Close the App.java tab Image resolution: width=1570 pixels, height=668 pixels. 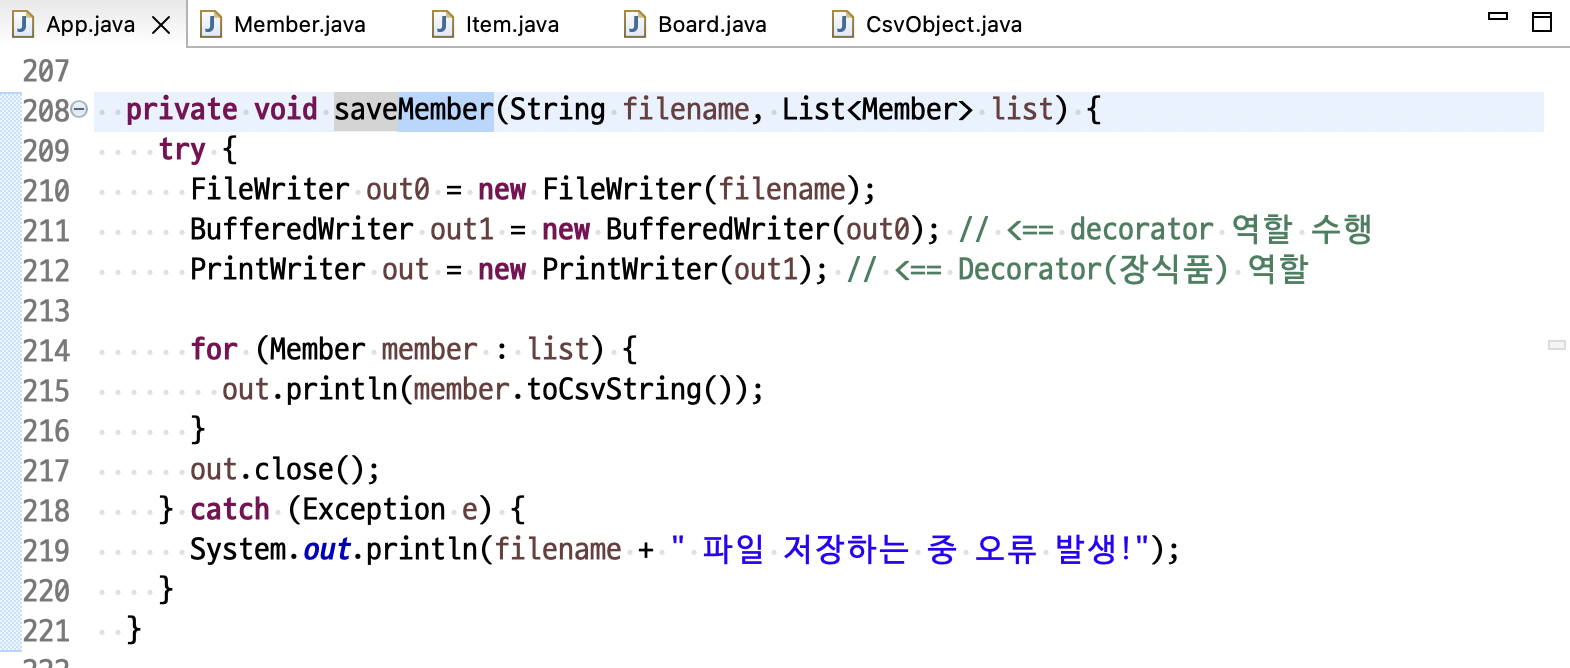[161, 25]
